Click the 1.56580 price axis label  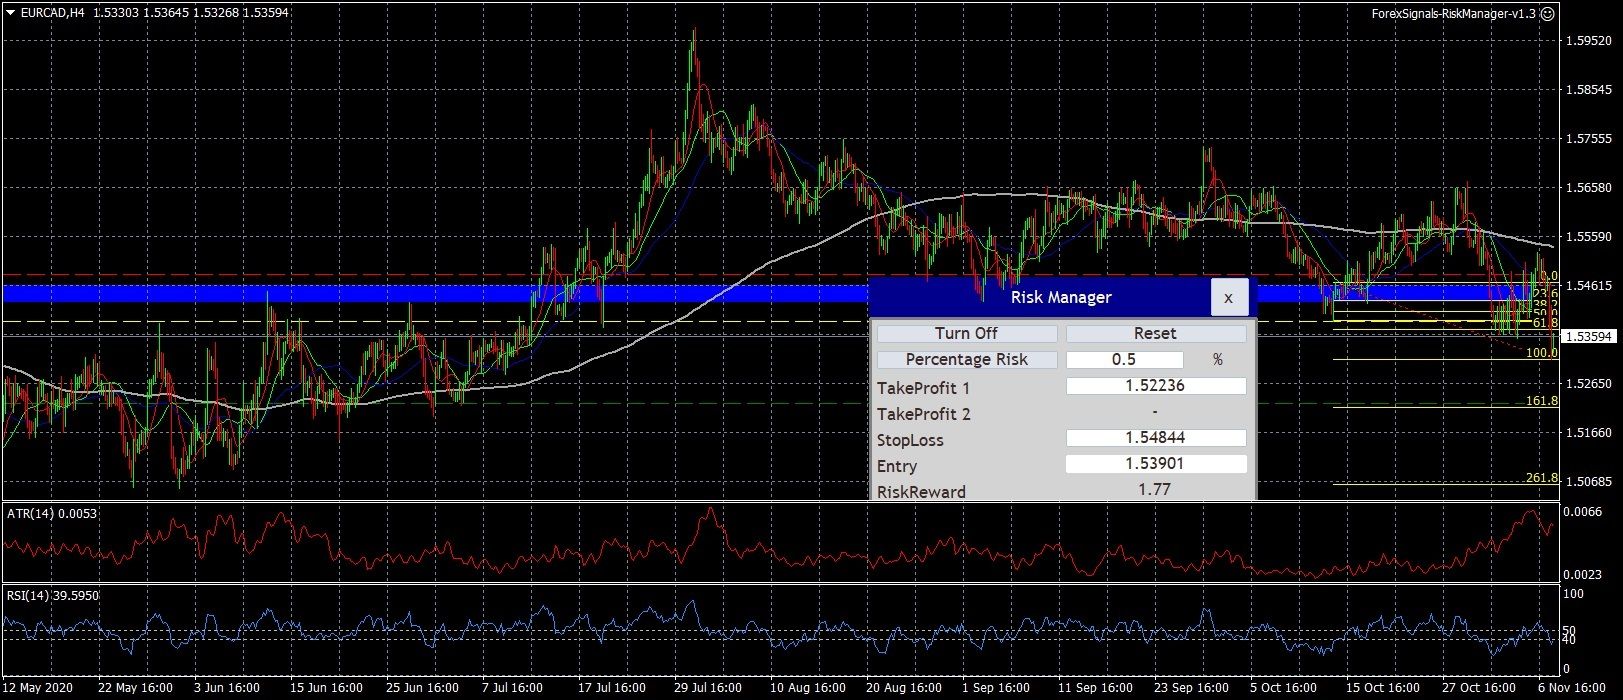(1590, 188)
